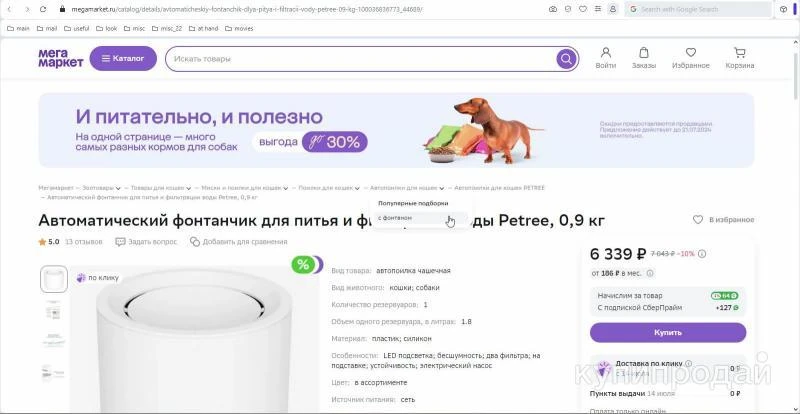The image size is (800, 414).
Task: Reload the page with browser refresh icon
Action: [43, 9]
